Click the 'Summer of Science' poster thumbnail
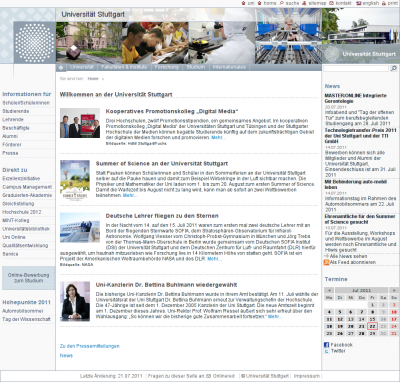 (75, 180)
